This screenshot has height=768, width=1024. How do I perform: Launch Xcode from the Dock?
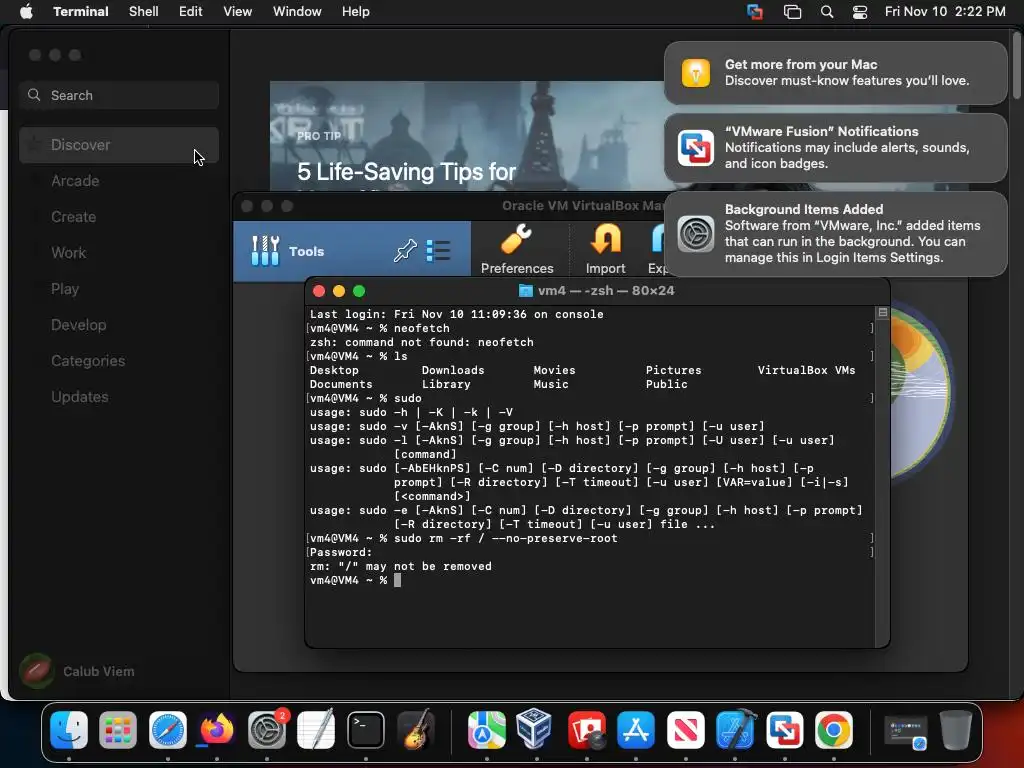click(735, 729)
